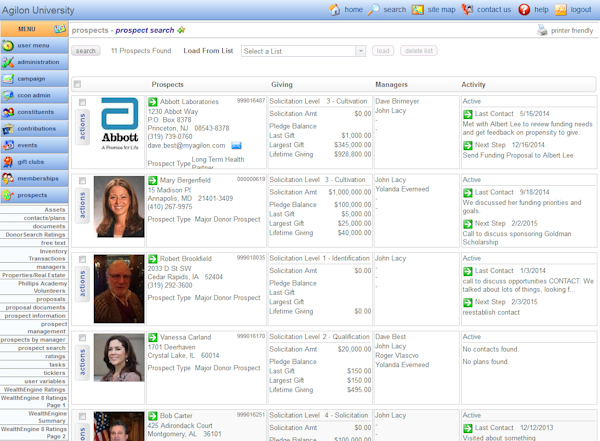600x441 pixels.
Task: Check the Vanessa Carland row checkbox
Action: (82, 338)
